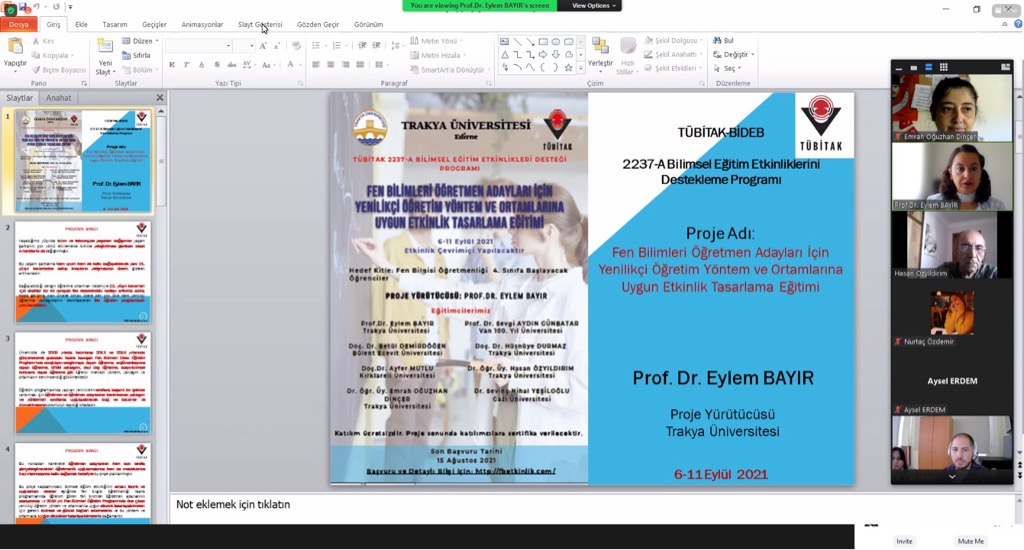This screenshot has width=1024, height=550.
Task: Select the align text left icon
Action: [316, 65]
